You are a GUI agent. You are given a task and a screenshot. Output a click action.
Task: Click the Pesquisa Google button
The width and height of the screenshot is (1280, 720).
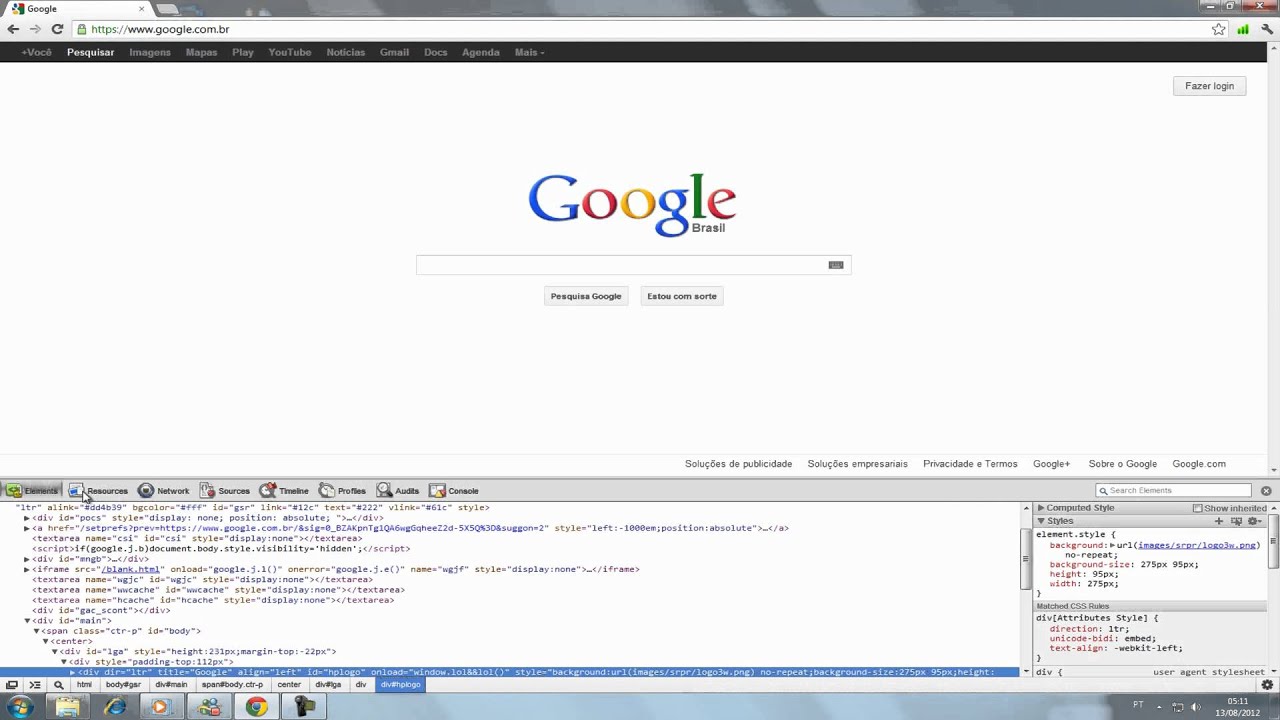[x=586, y=296]
